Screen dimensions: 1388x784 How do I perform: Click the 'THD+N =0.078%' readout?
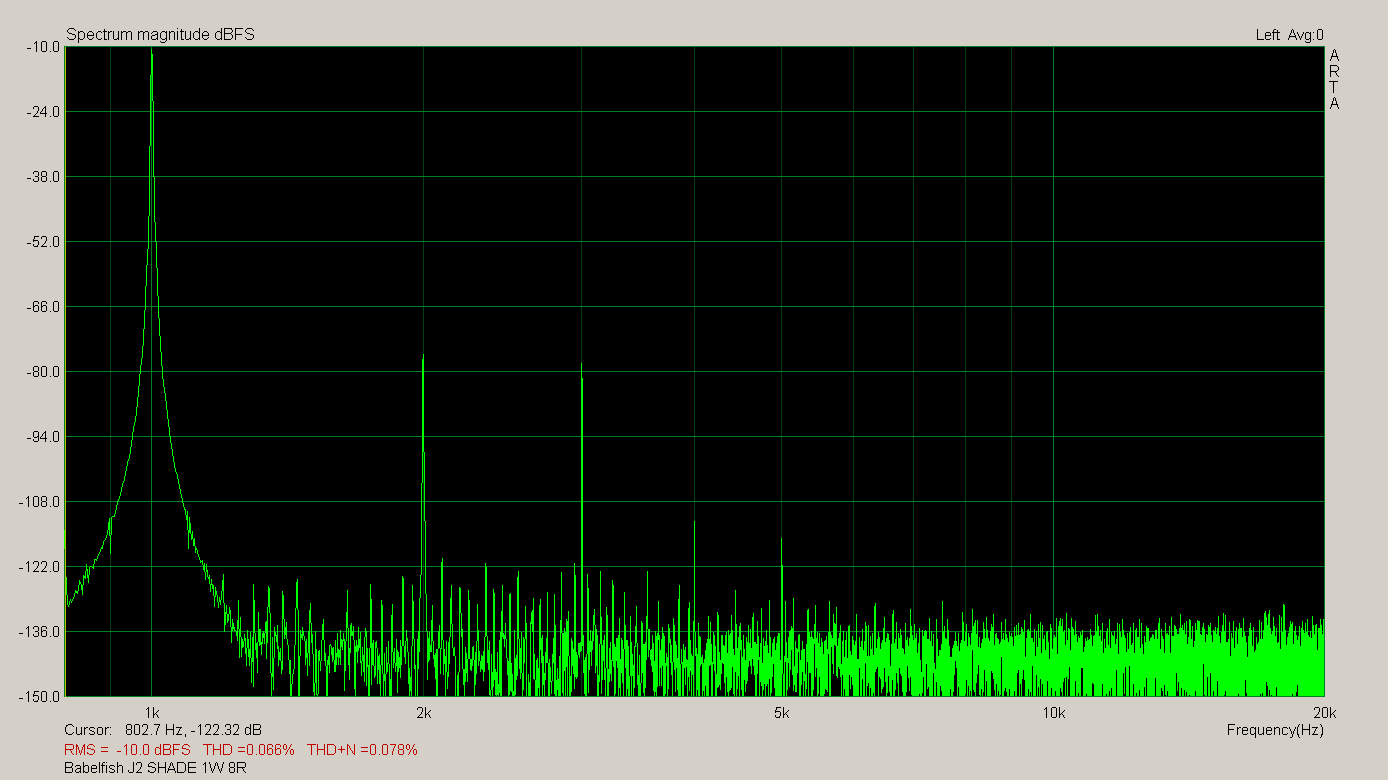pos(362,749)
